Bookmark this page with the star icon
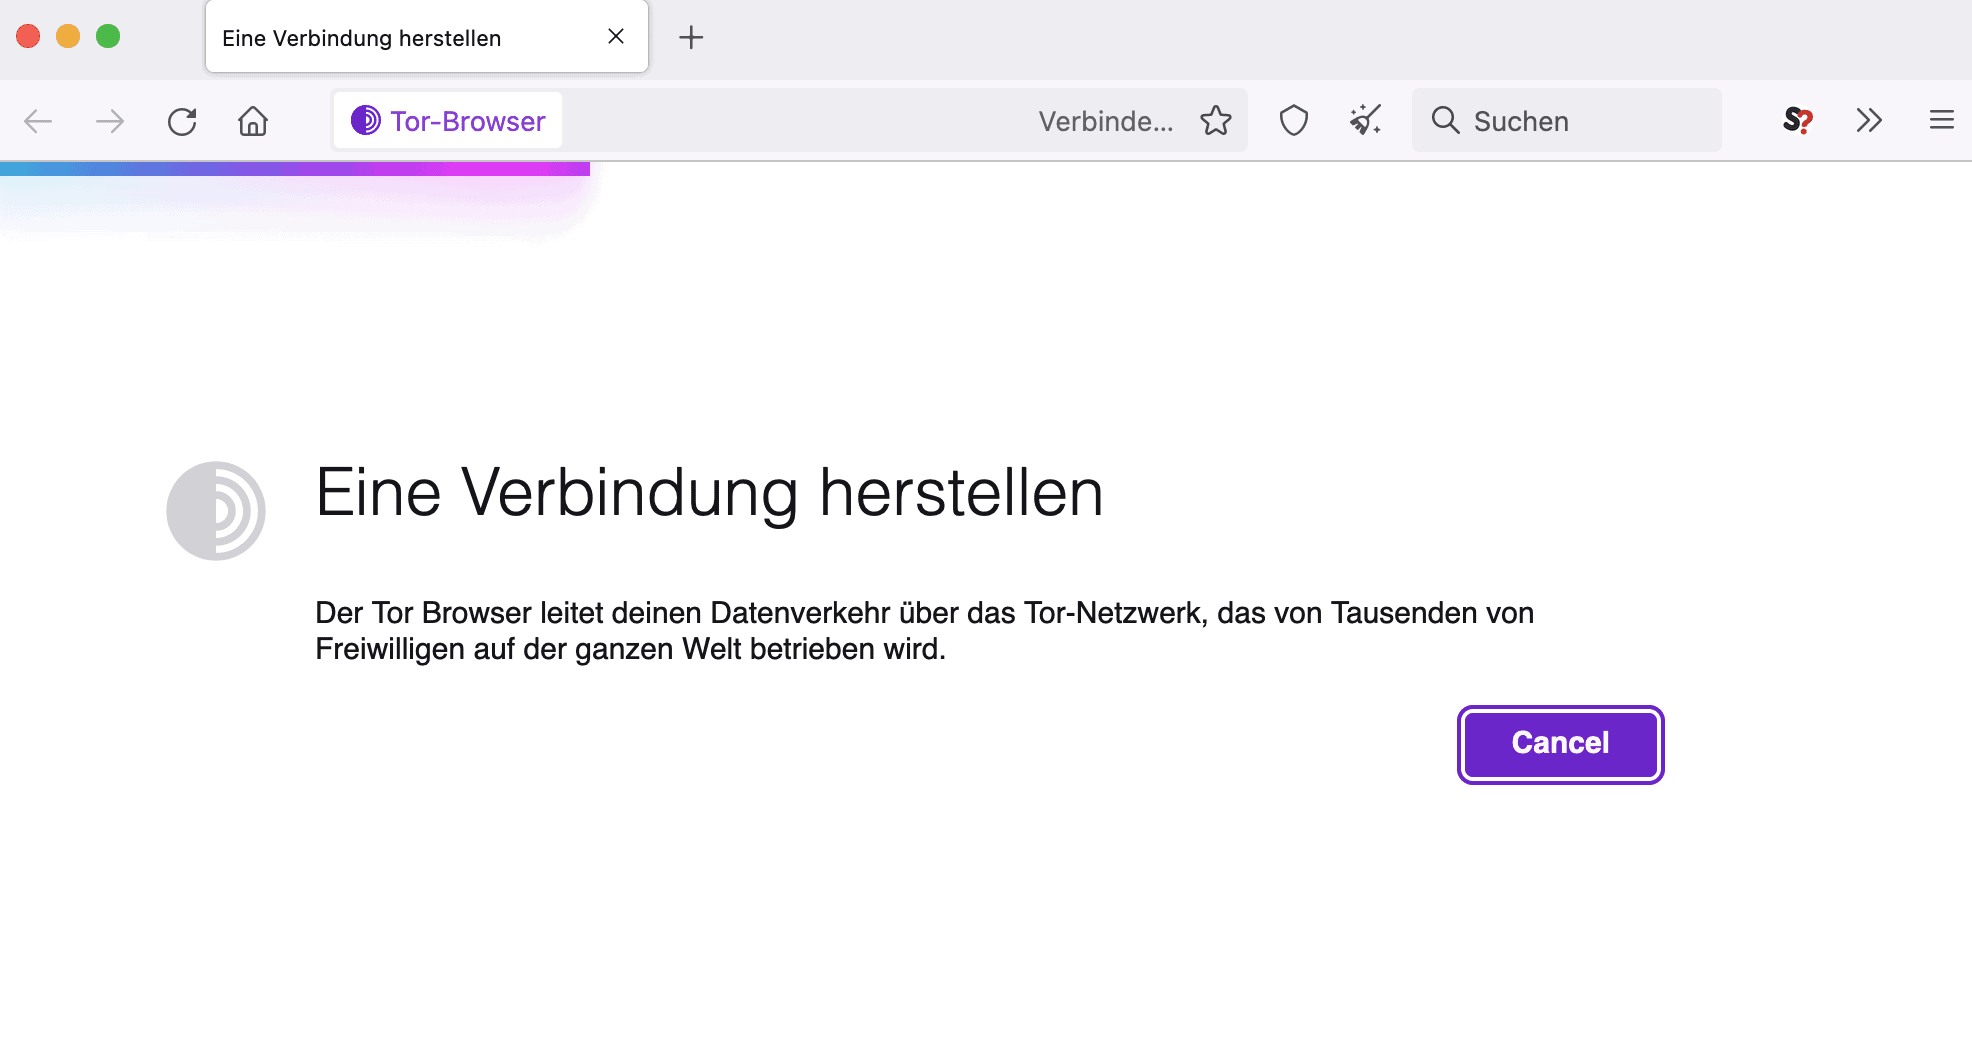The width and height of the screenshot is (1972, 1056). 1216,121
